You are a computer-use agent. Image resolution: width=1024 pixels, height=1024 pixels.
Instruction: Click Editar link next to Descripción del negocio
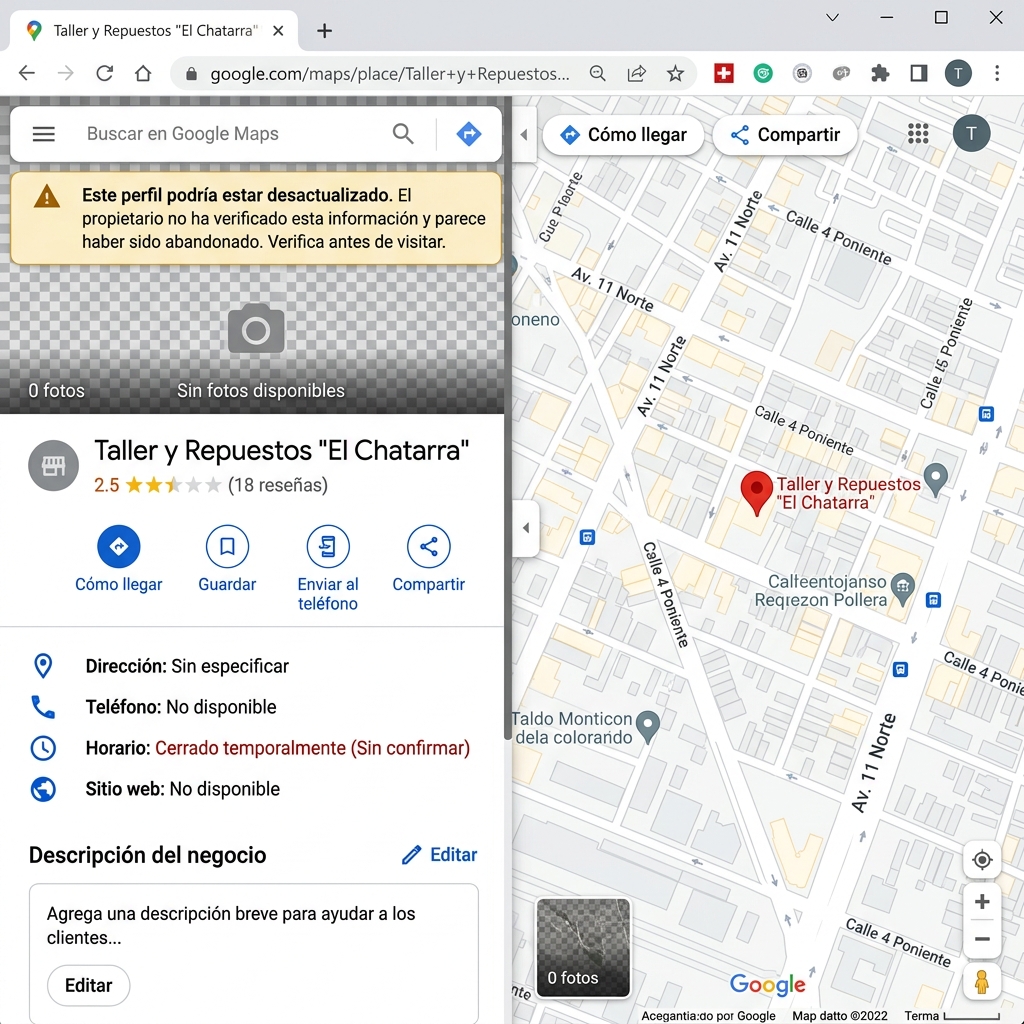coord(440,854)
